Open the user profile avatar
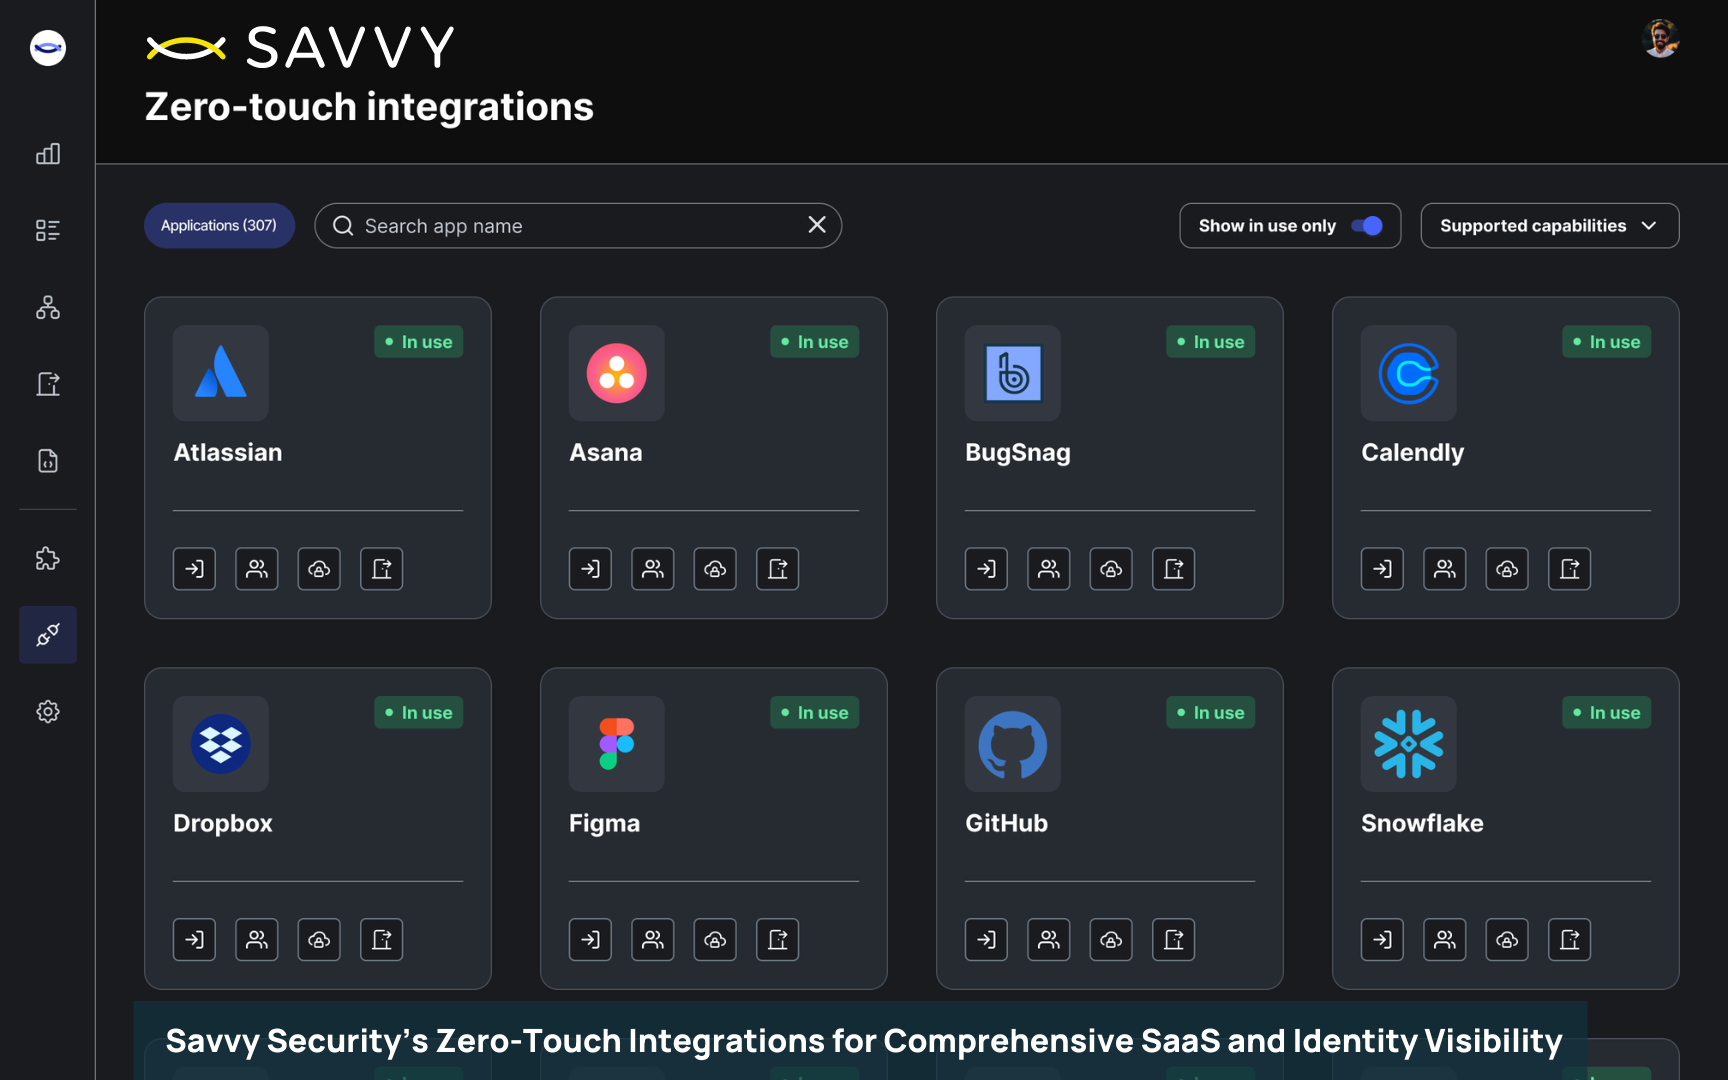This screenshot has height=1080, width=1728. (1661, 39)
